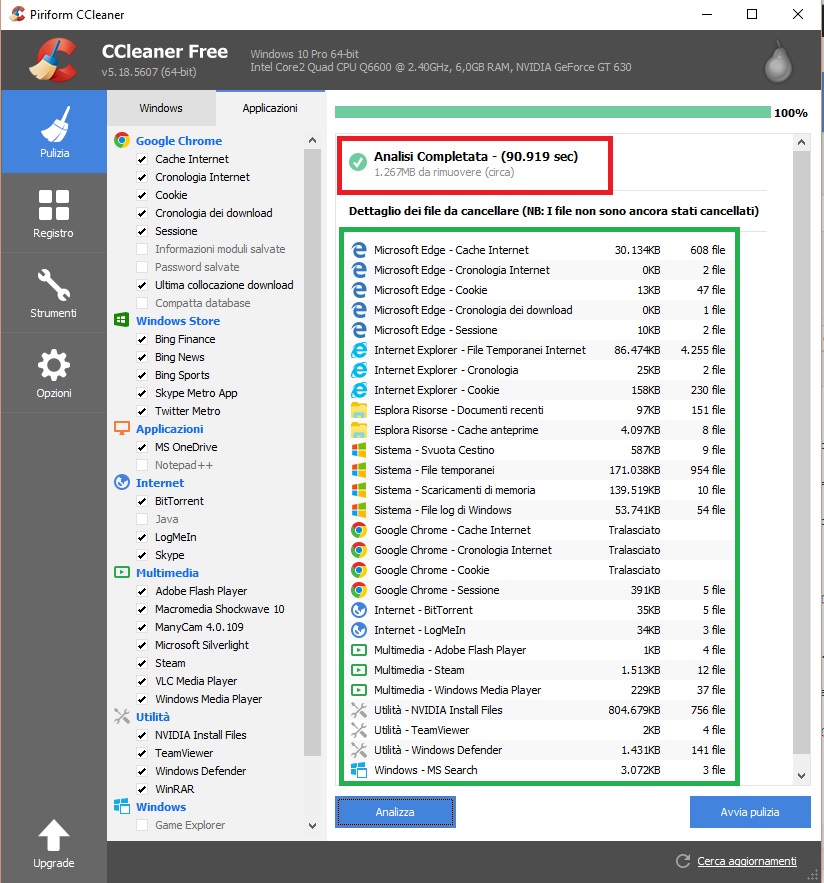Click the NVIDIA Install Files result icon
The height and width of the screenshot is (883, 824).
[359, 710]
